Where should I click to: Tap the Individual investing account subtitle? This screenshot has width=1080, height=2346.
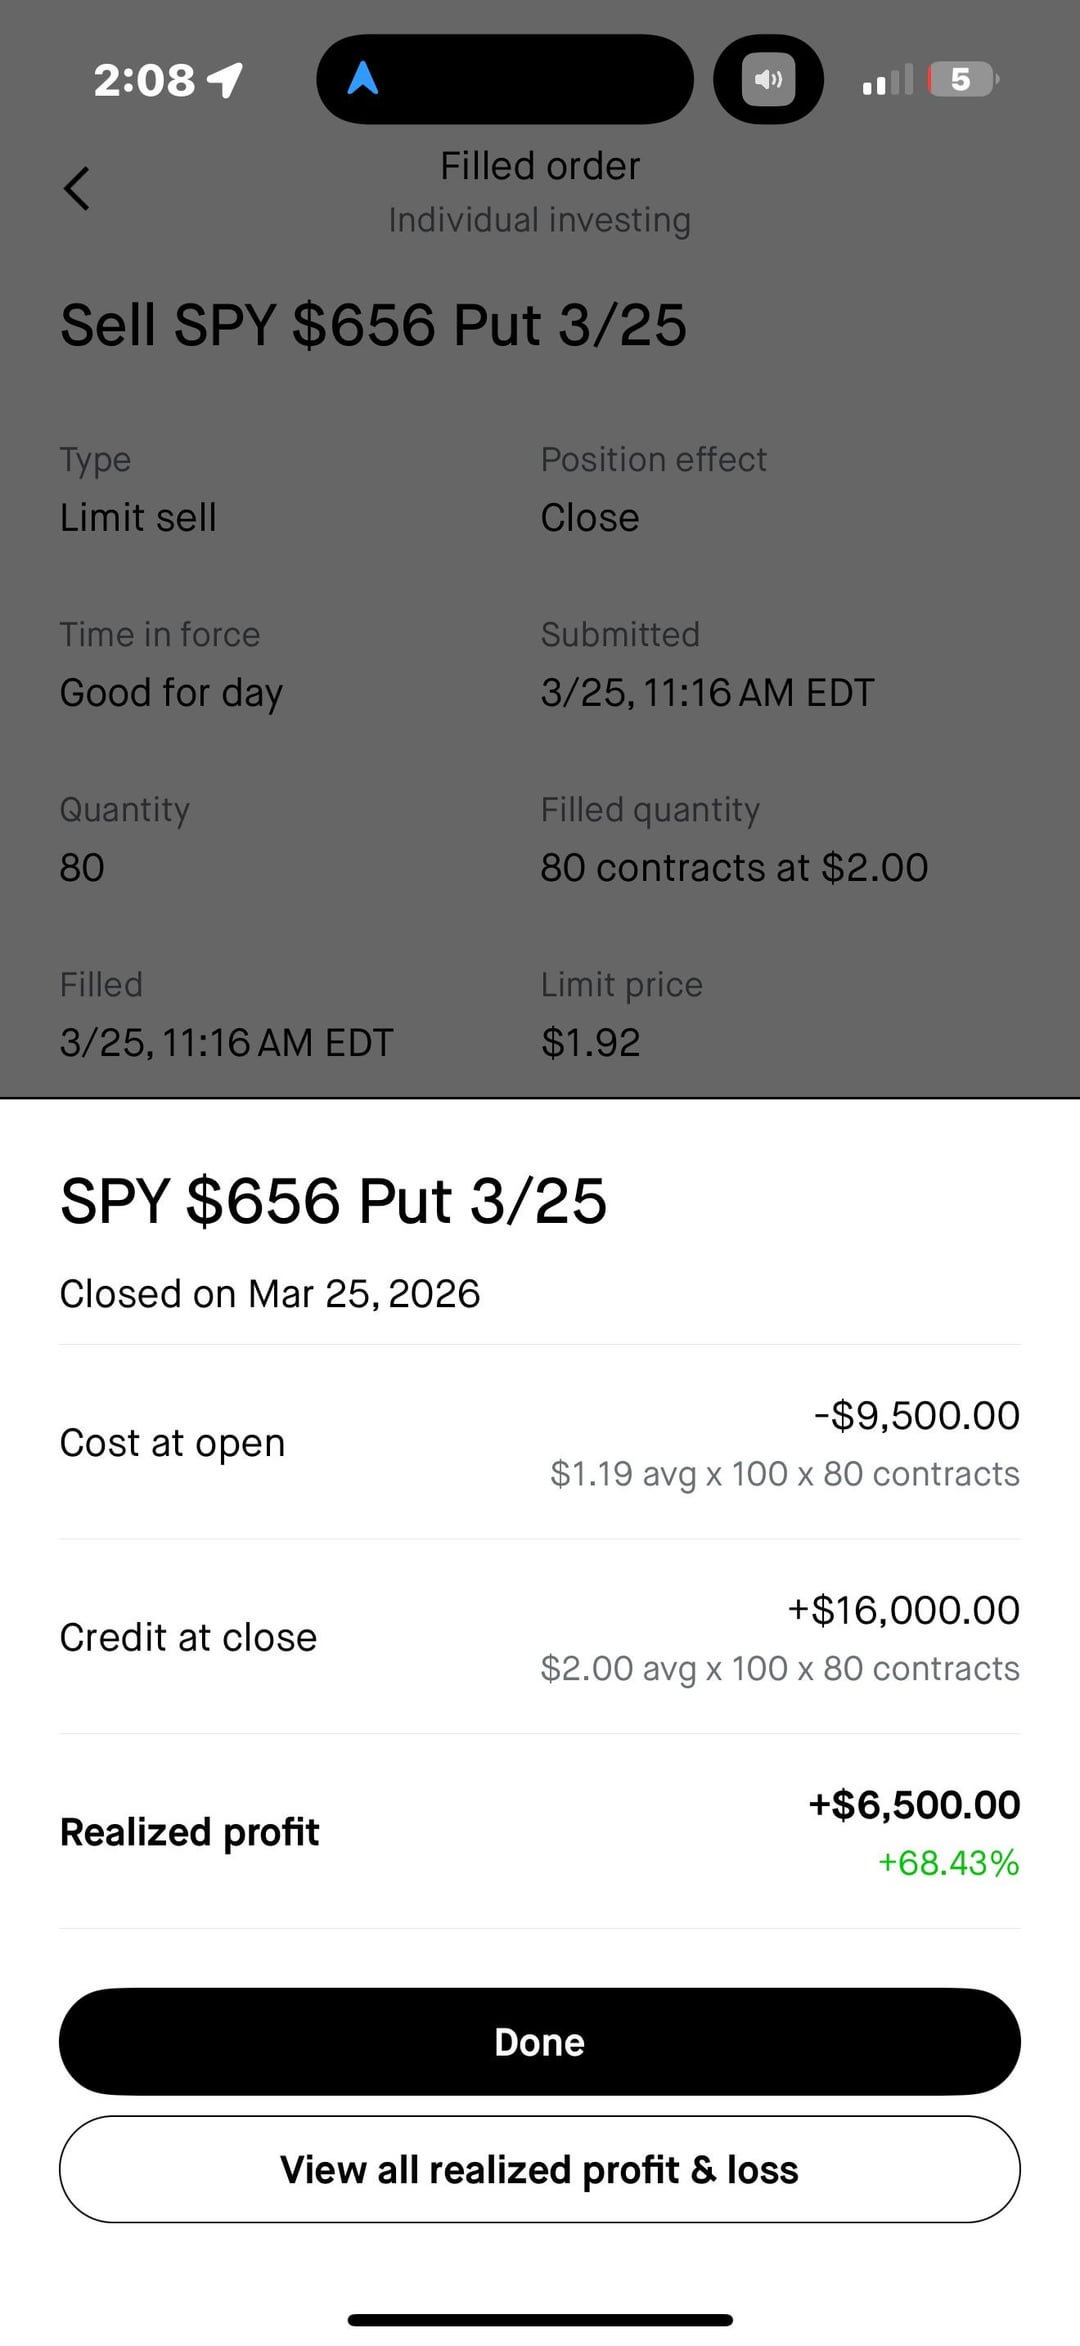540,220
